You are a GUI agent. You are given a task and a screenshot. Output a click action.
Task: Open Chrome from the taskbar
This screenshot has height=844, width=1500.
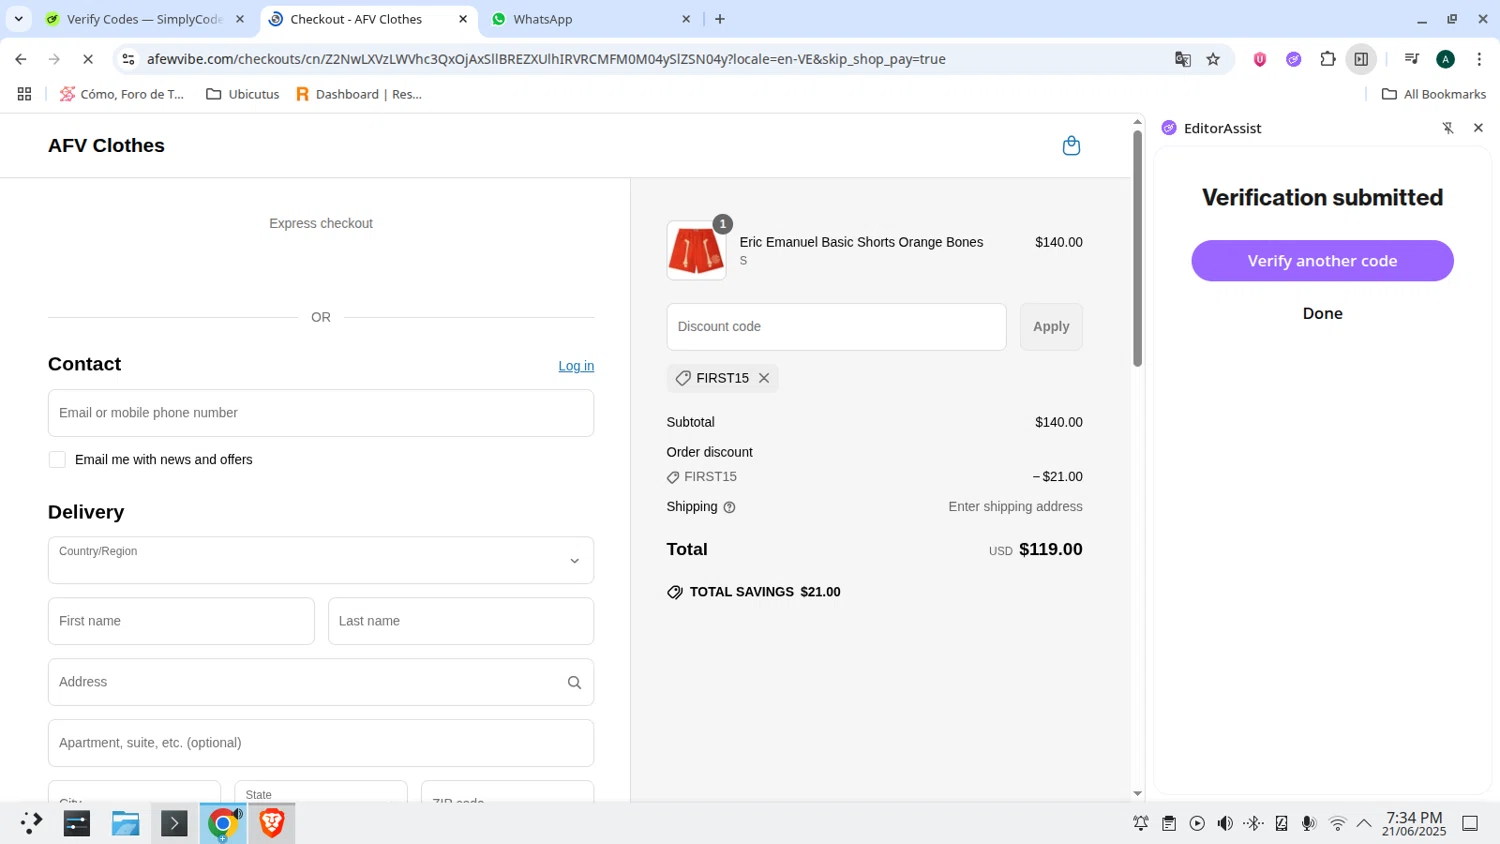tap(223, 823)
